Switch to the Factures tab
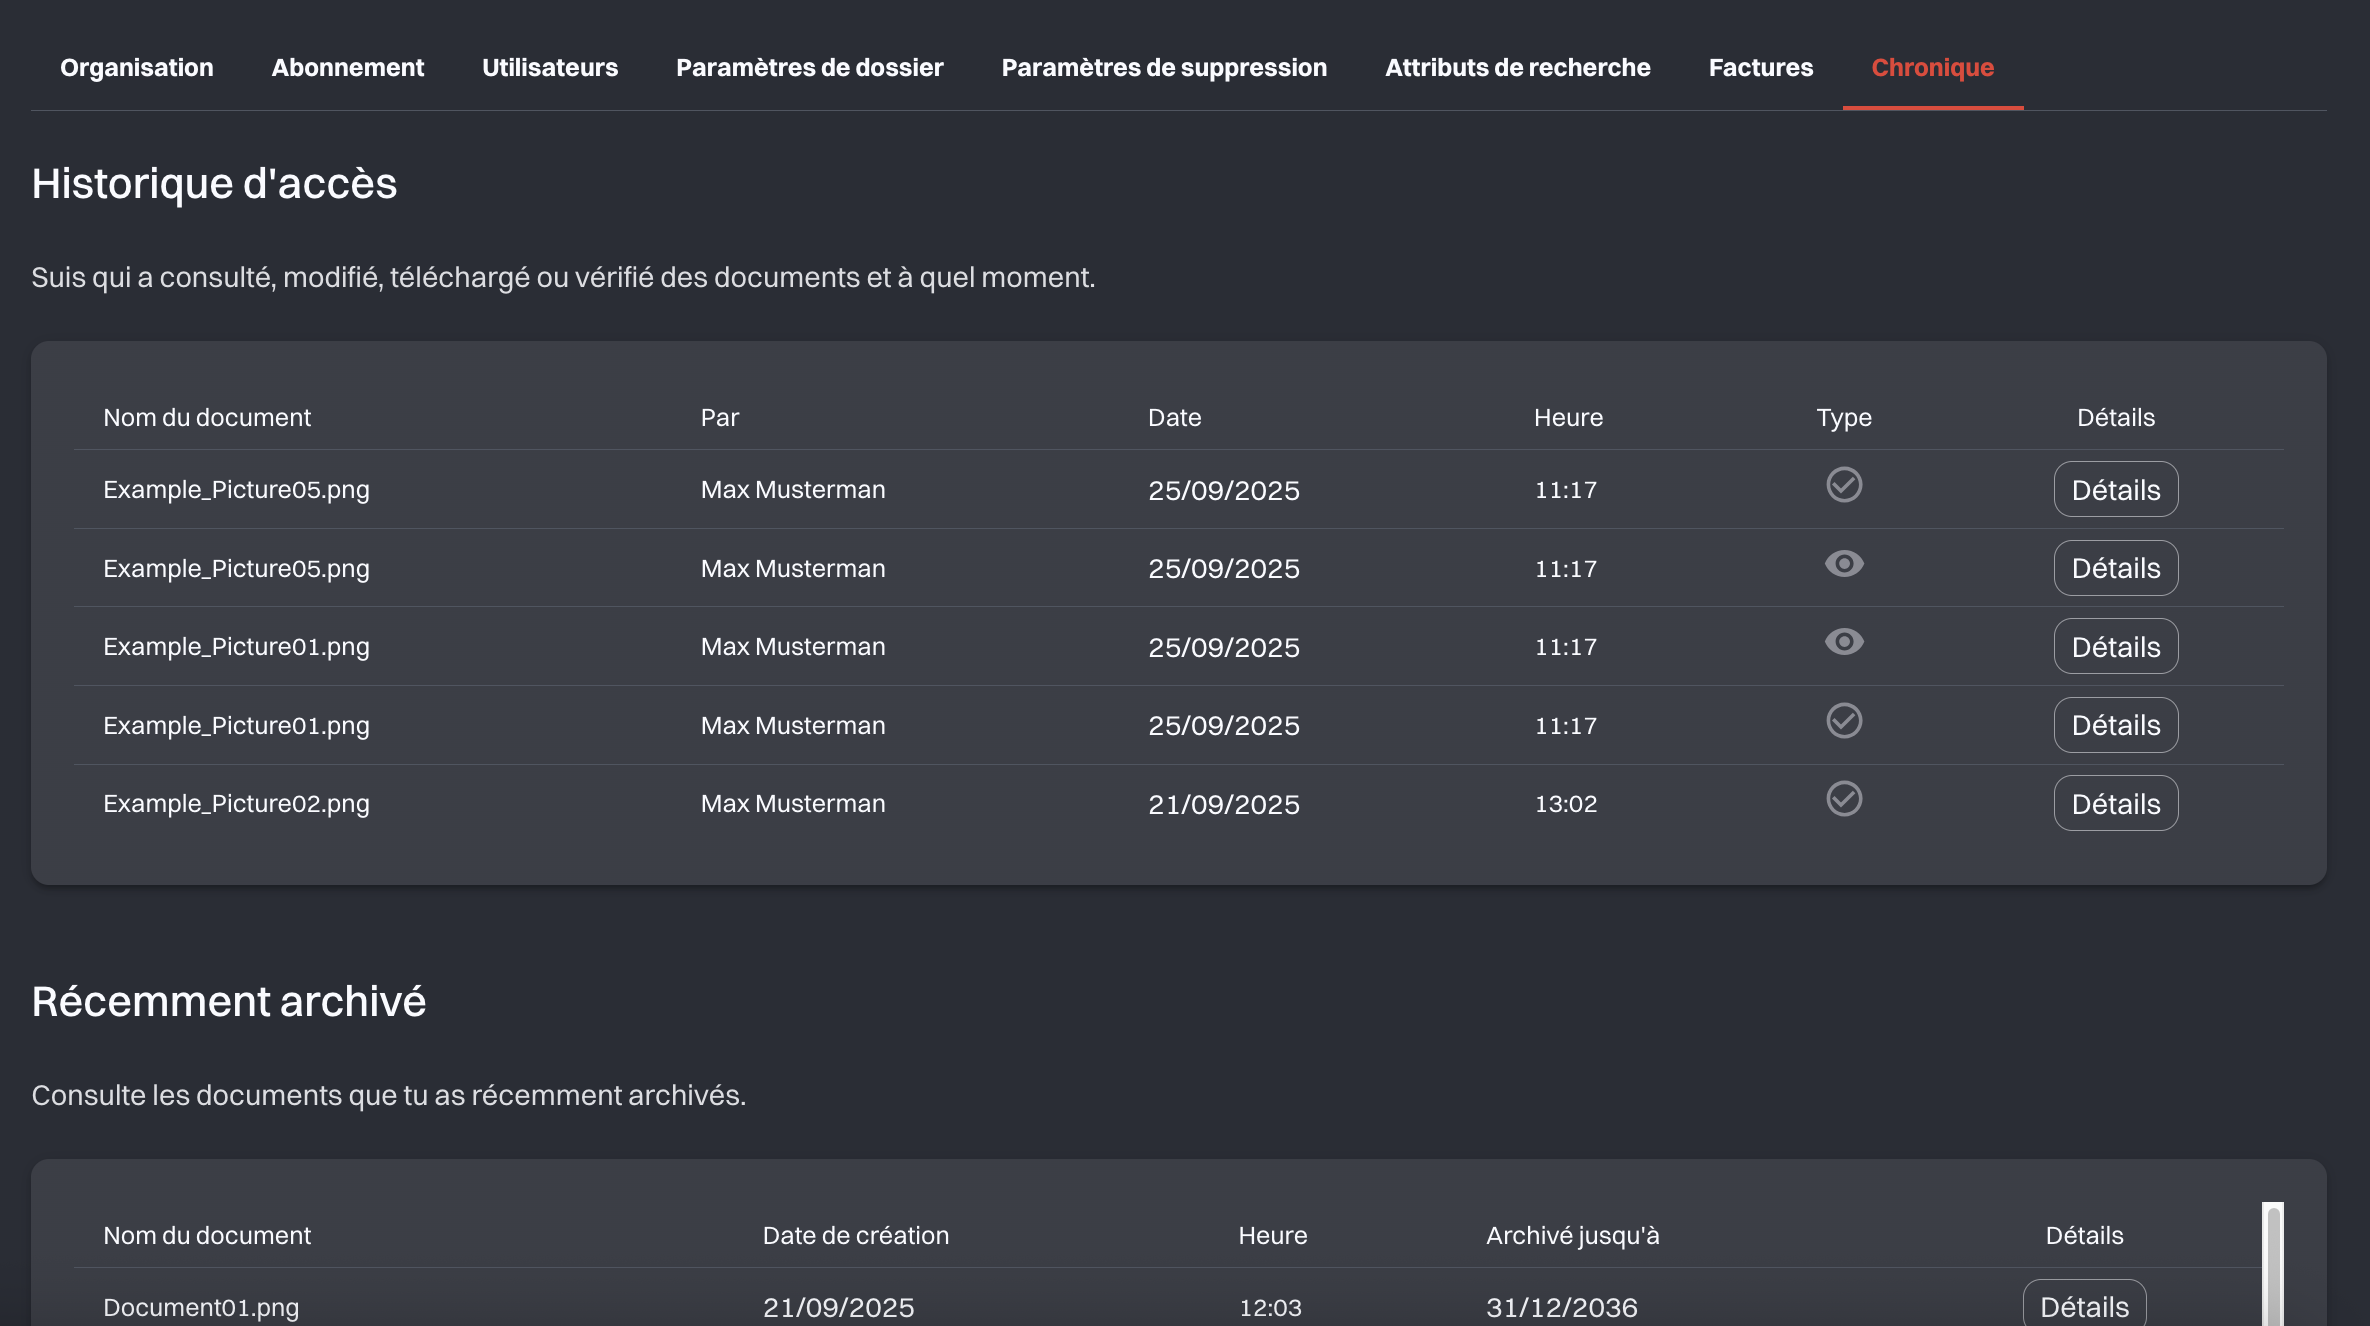2370x1326 pixels. click(1760, 67)
